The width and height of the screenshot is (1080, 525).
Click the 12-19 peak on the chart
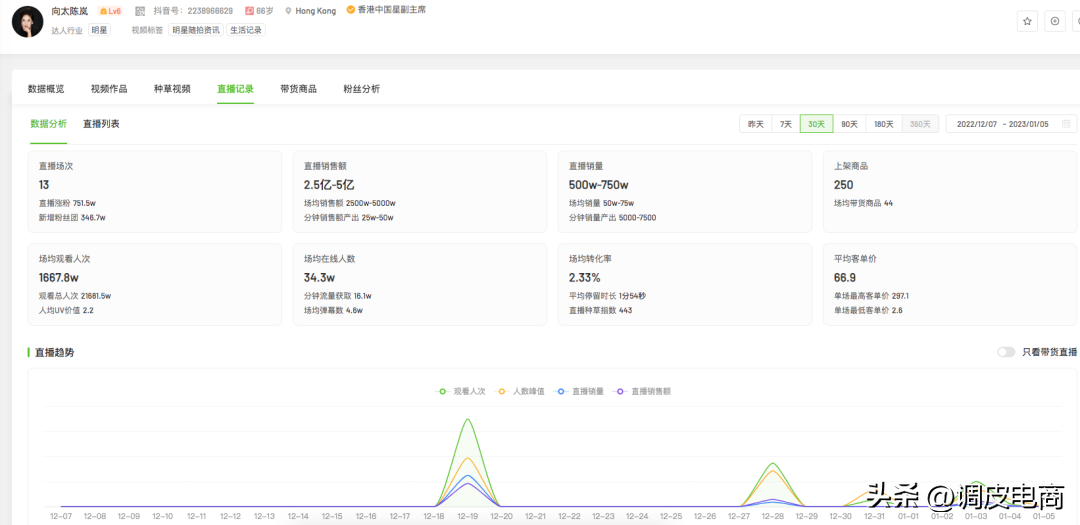(x=468, y=420)
